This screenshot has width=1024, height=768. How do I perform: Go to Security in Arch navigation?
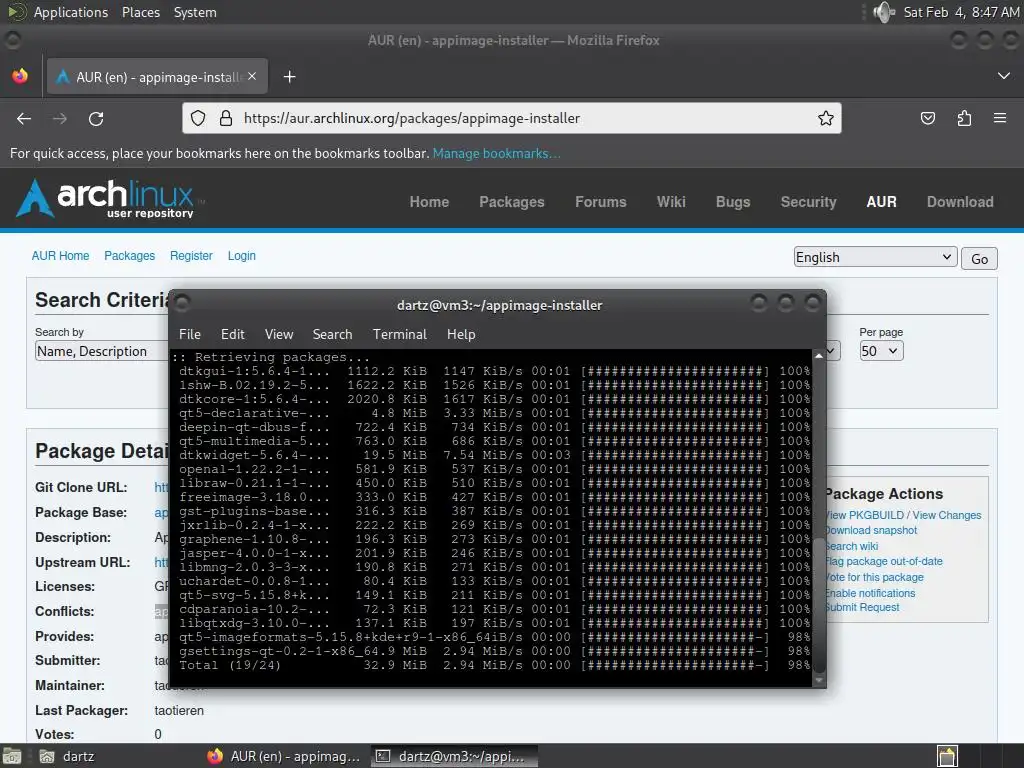pyautogui.click(x=808, y=202)
